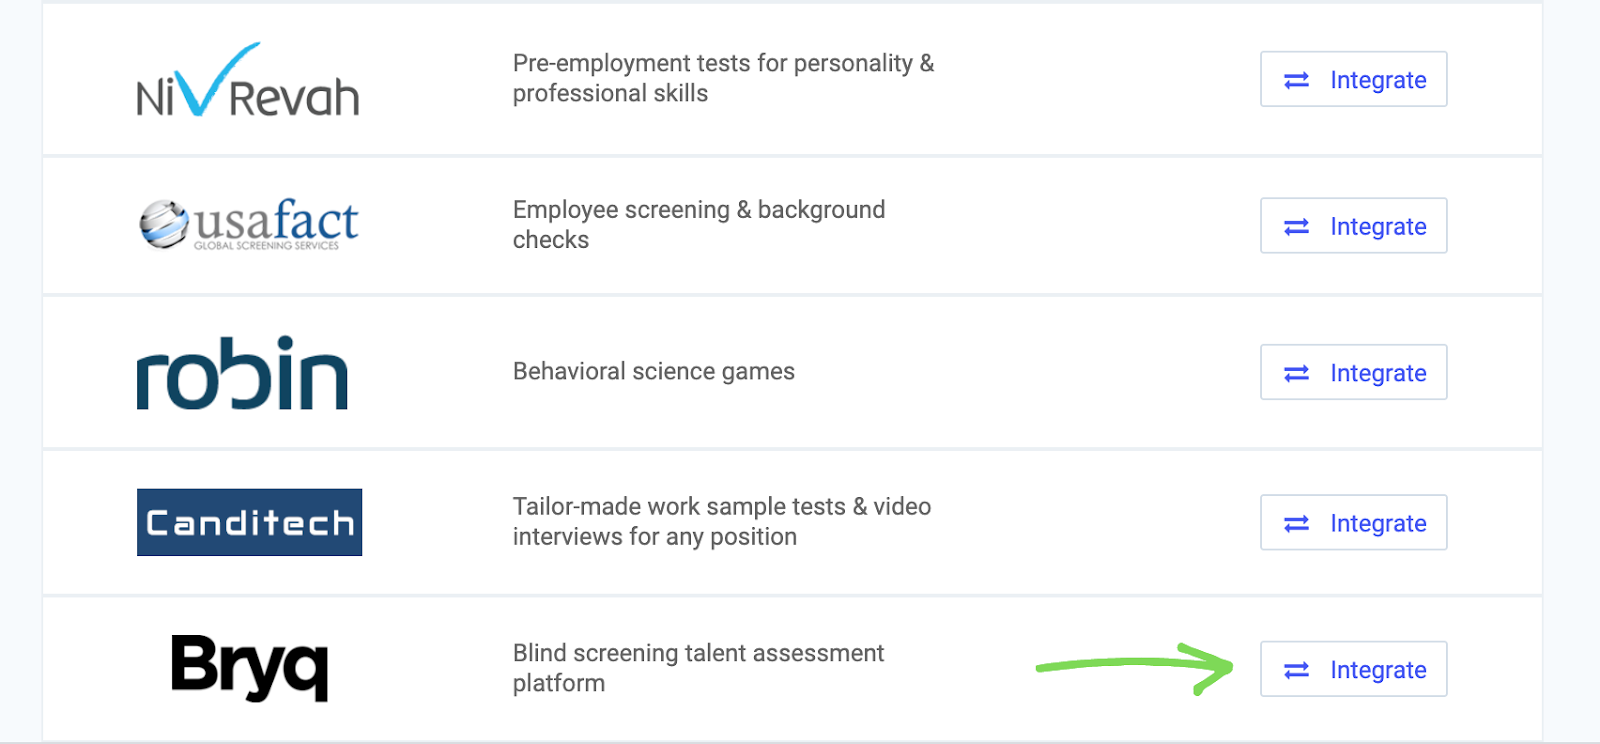Click the pre-employment tests description text
The width and height of the screenshot is (1600, 744).
(723, 78)
